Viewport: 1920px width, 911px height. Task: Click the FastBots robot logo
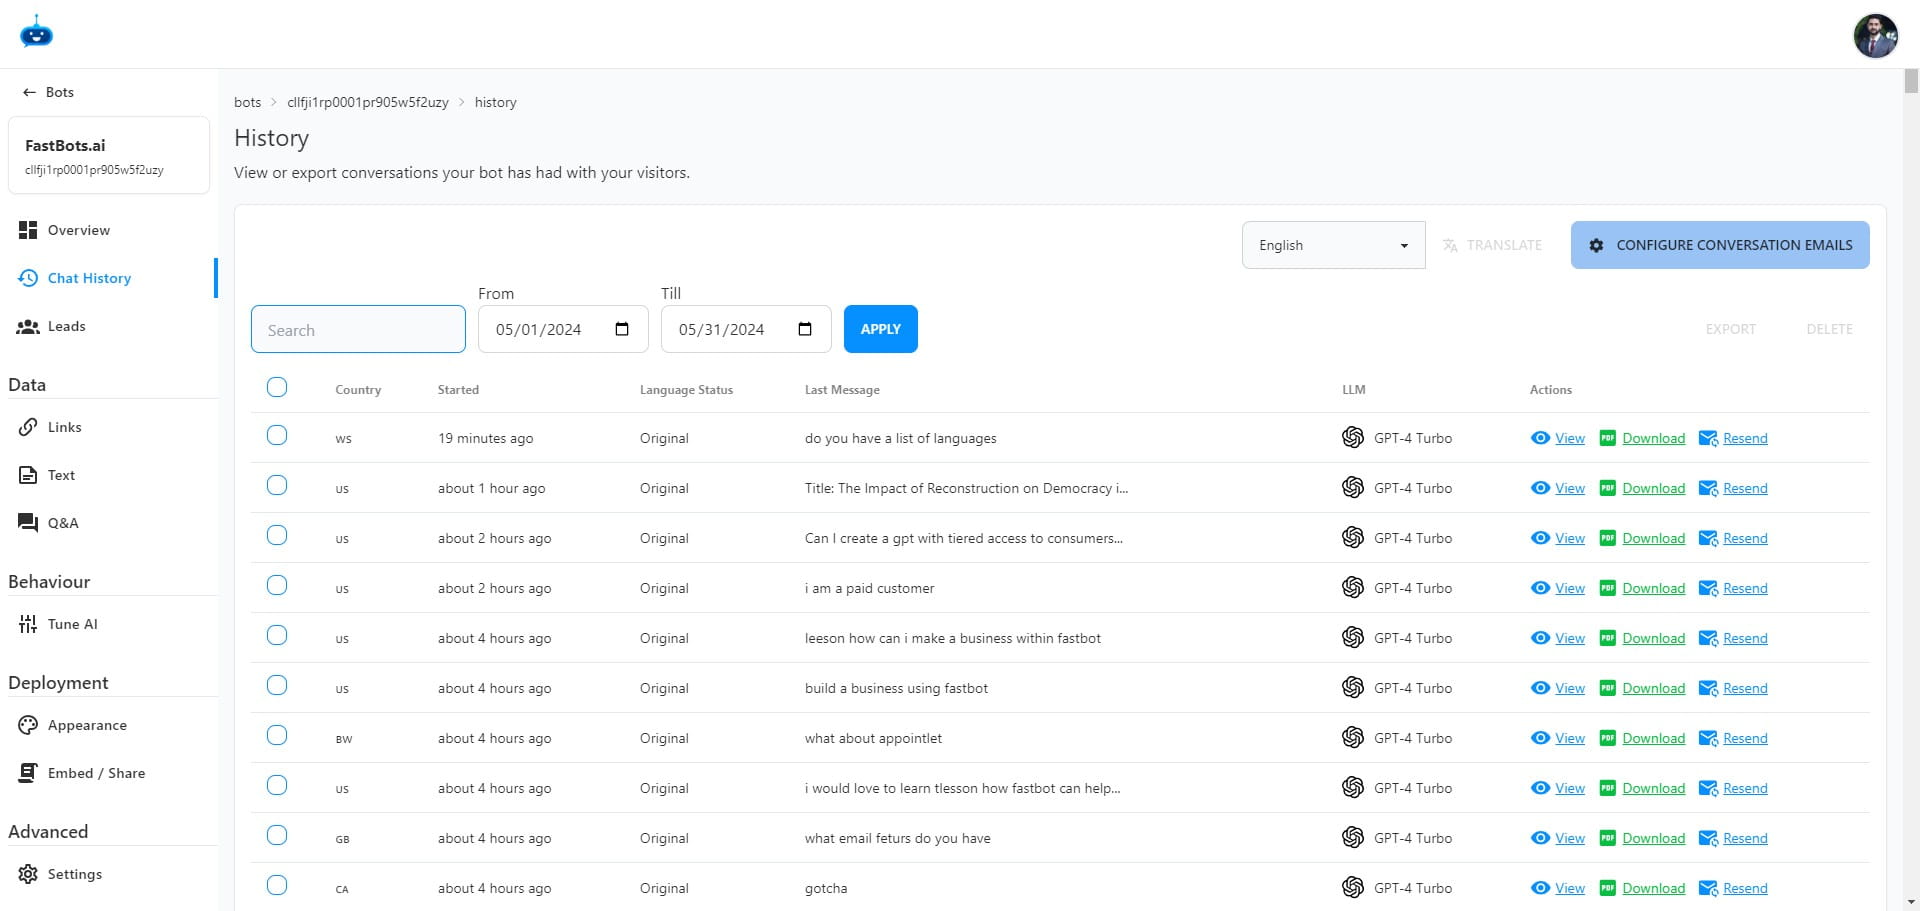pos(36,33)
